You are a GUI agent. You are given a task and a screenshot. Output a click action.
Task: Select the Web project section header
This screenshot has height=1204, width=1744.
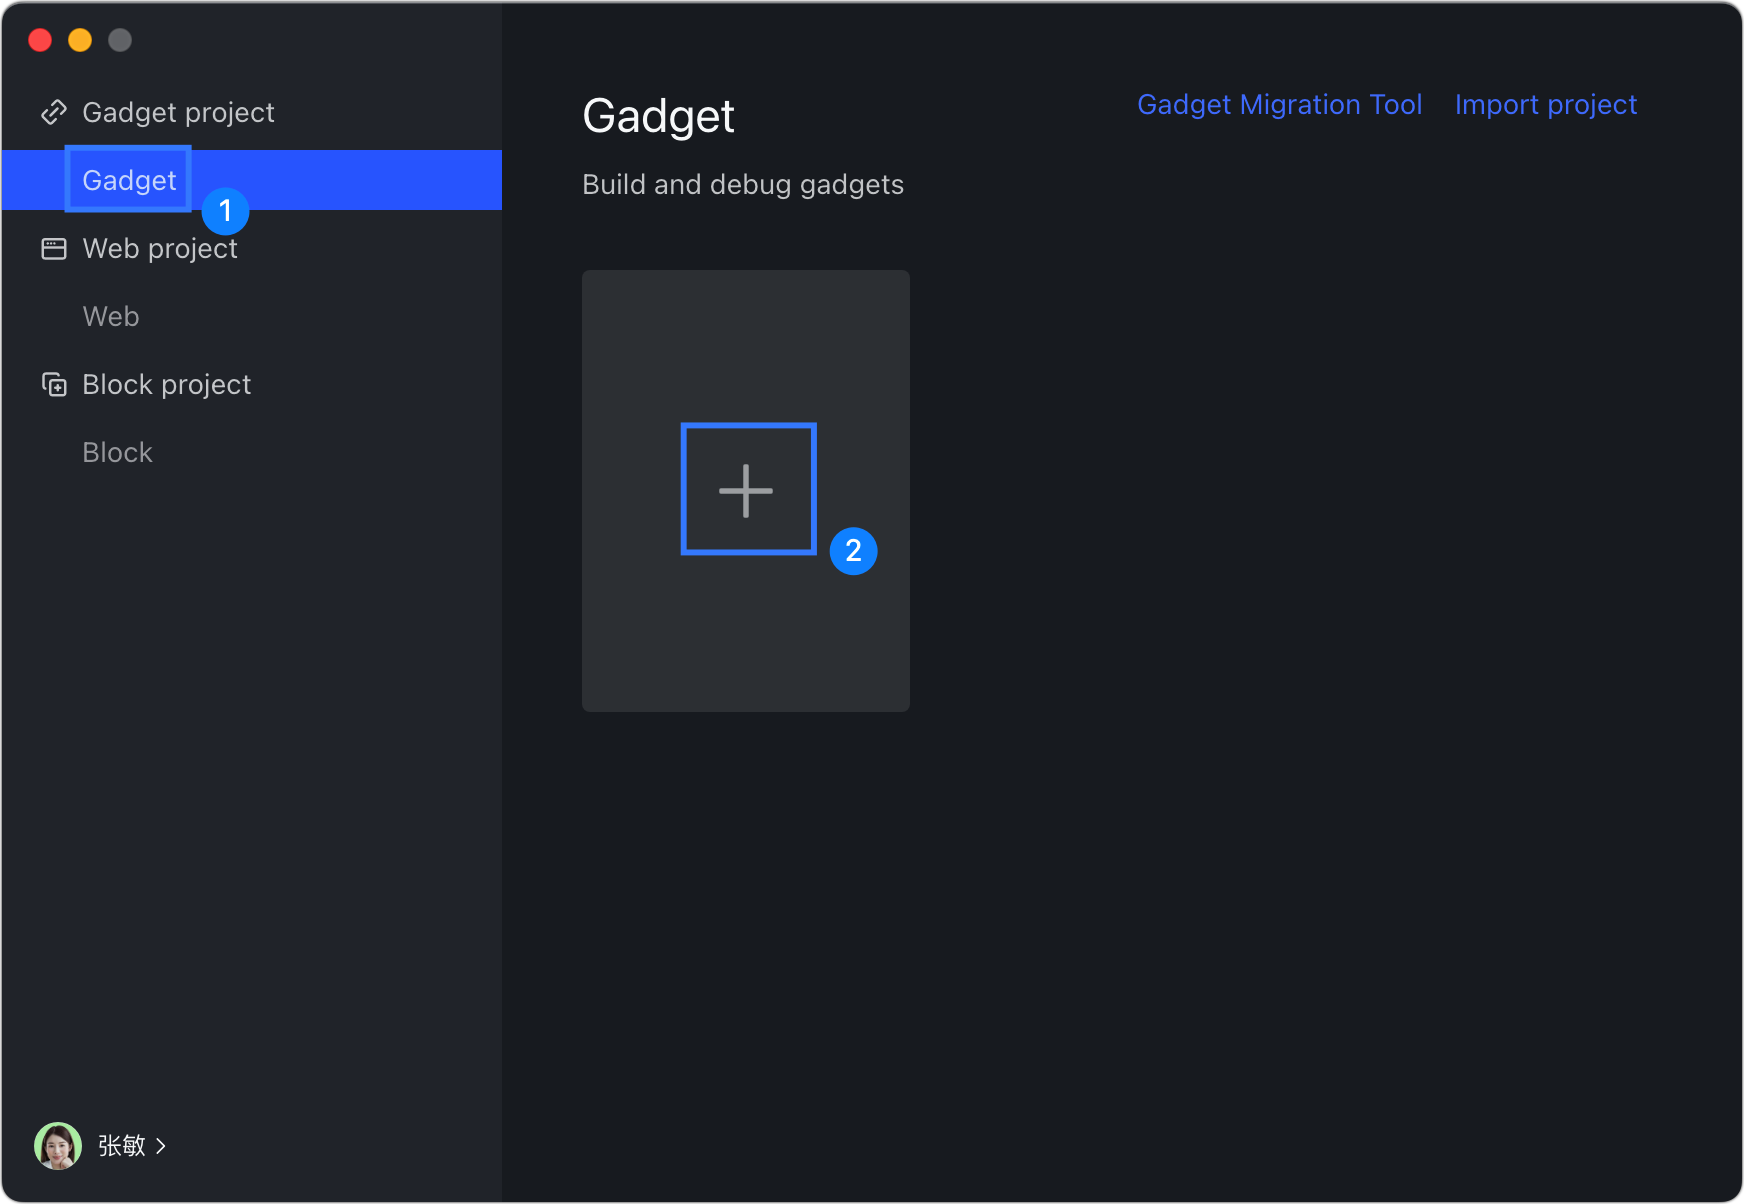point(160,248)
